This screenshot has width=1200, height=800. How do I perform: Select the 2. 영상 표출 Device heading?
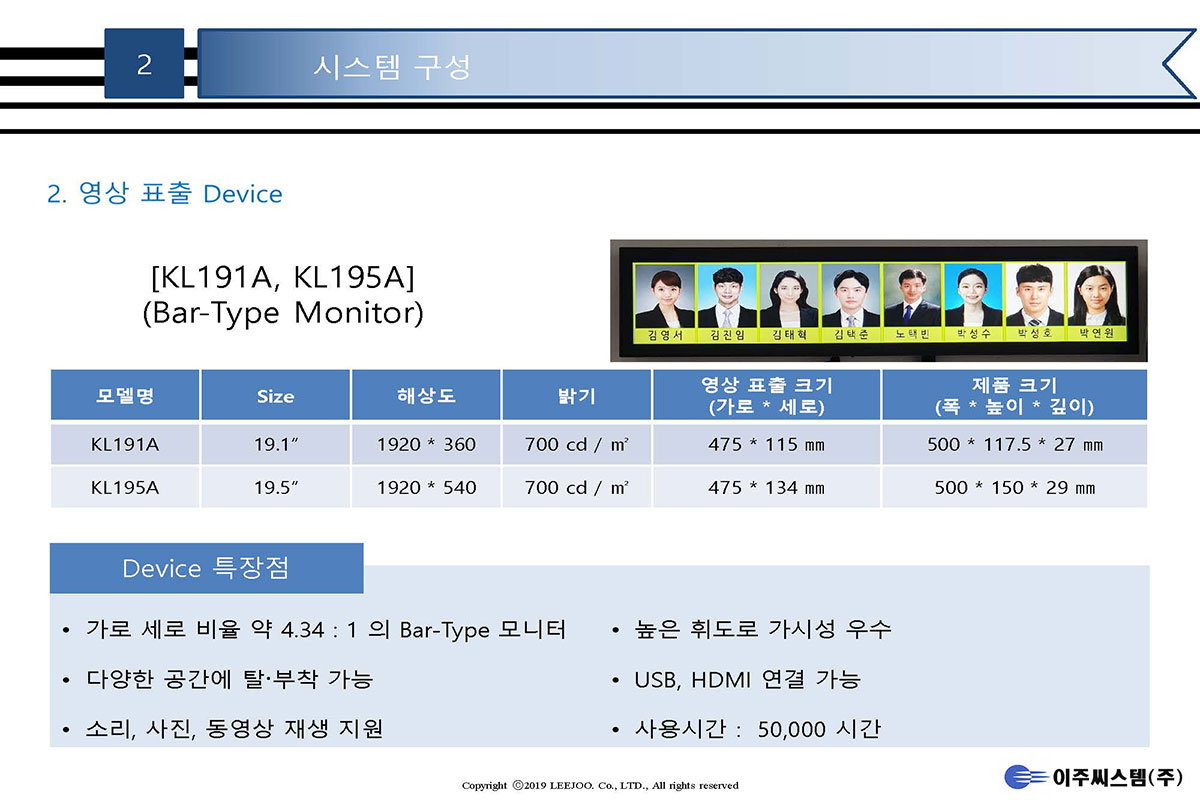tap(165, 193)
